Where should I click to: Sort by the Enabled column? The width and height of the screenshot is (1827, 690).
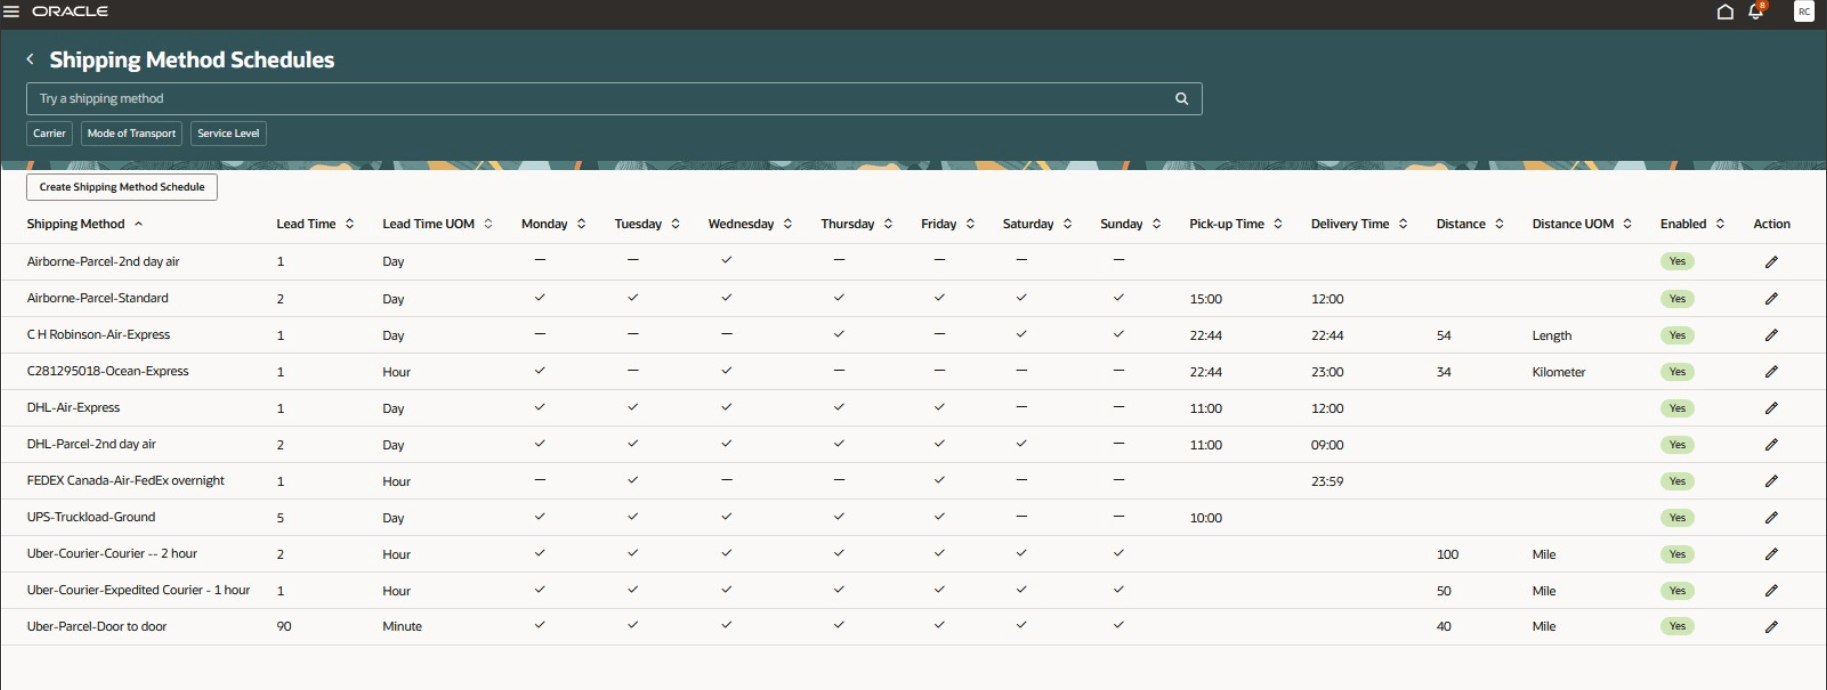[x=1720, y=224]
